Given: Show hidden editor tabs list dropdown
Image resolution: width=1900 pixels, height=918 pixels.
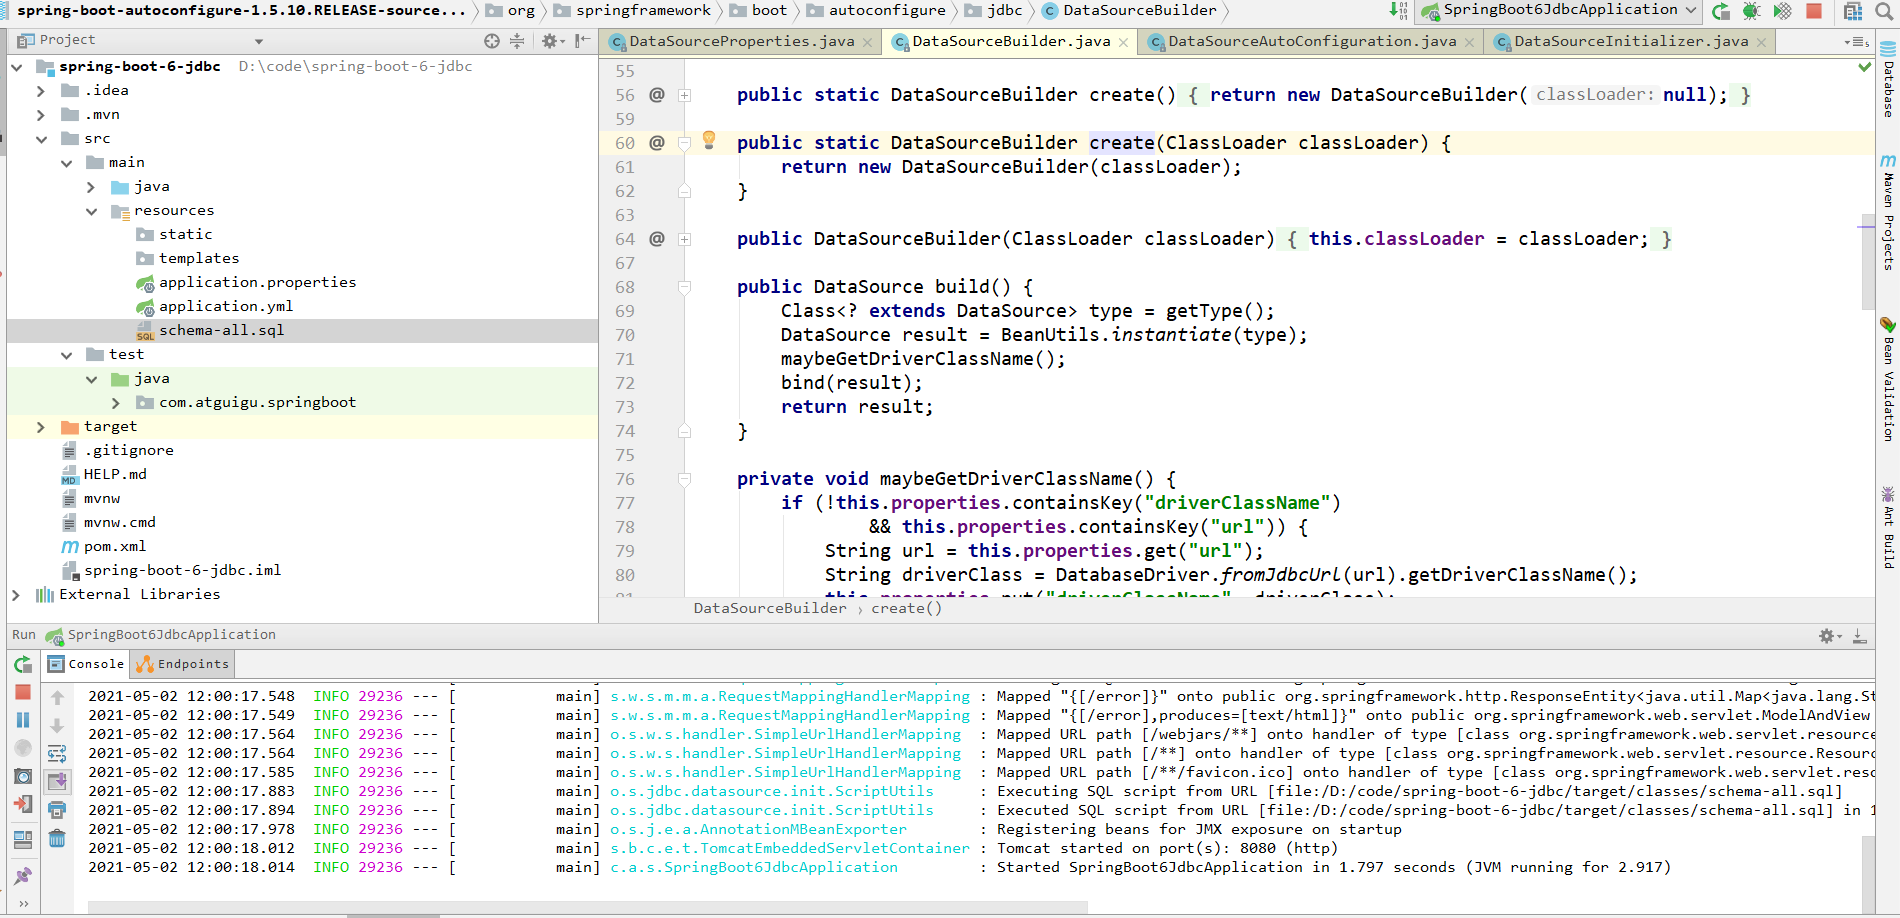Looking at the screenshot, I should (1856, 42).
